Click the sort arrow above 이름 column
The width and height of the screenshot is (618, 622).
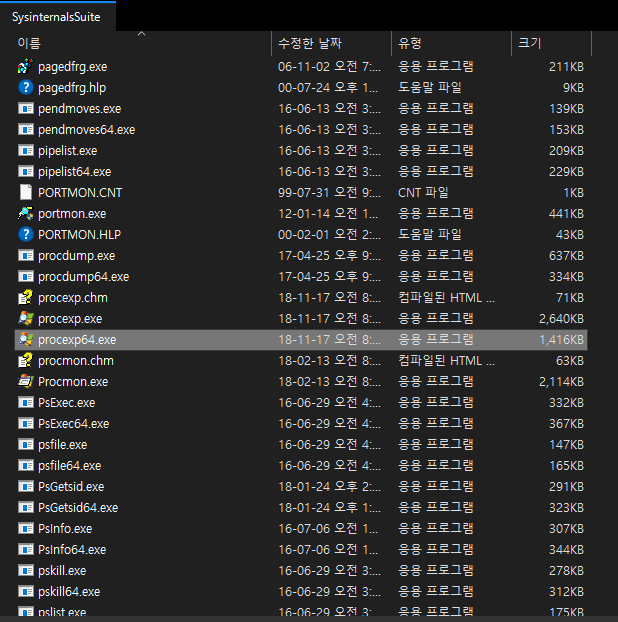tap(141, 34)
